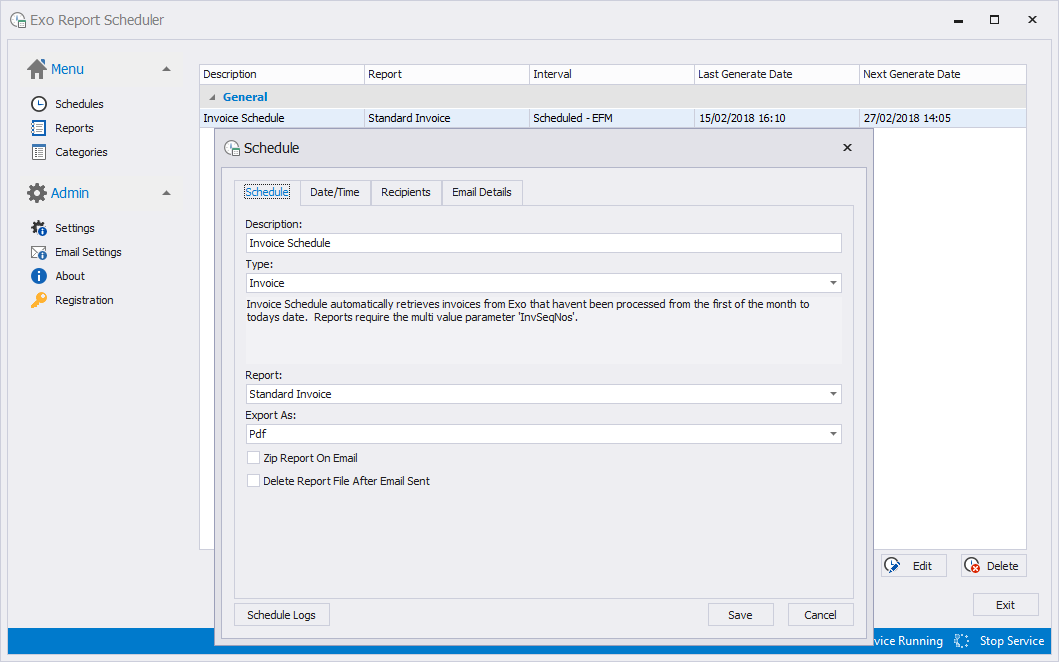Viewport: 1059px width, 662px height.
Task: Open Settings via the gears icon
Action: point(39,228)
